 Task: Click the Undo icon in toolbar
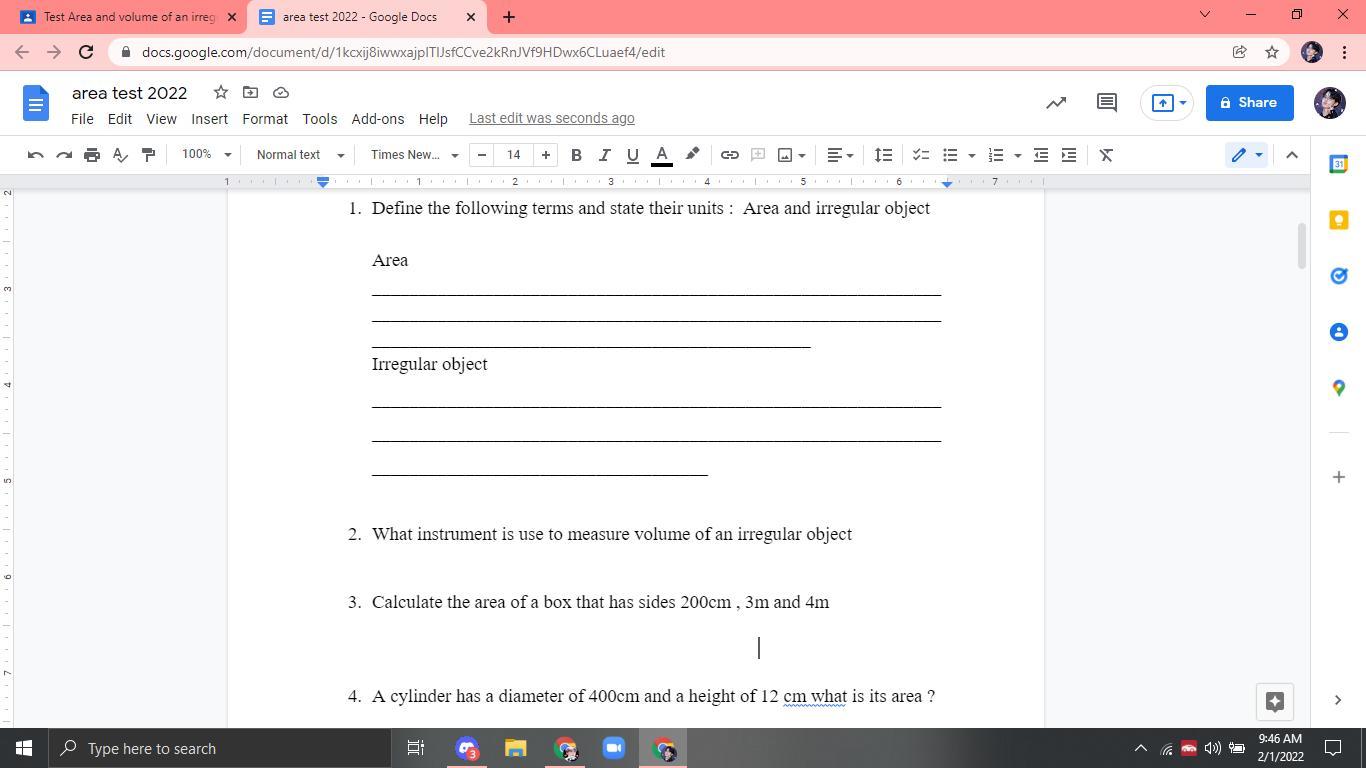[35, 155]
